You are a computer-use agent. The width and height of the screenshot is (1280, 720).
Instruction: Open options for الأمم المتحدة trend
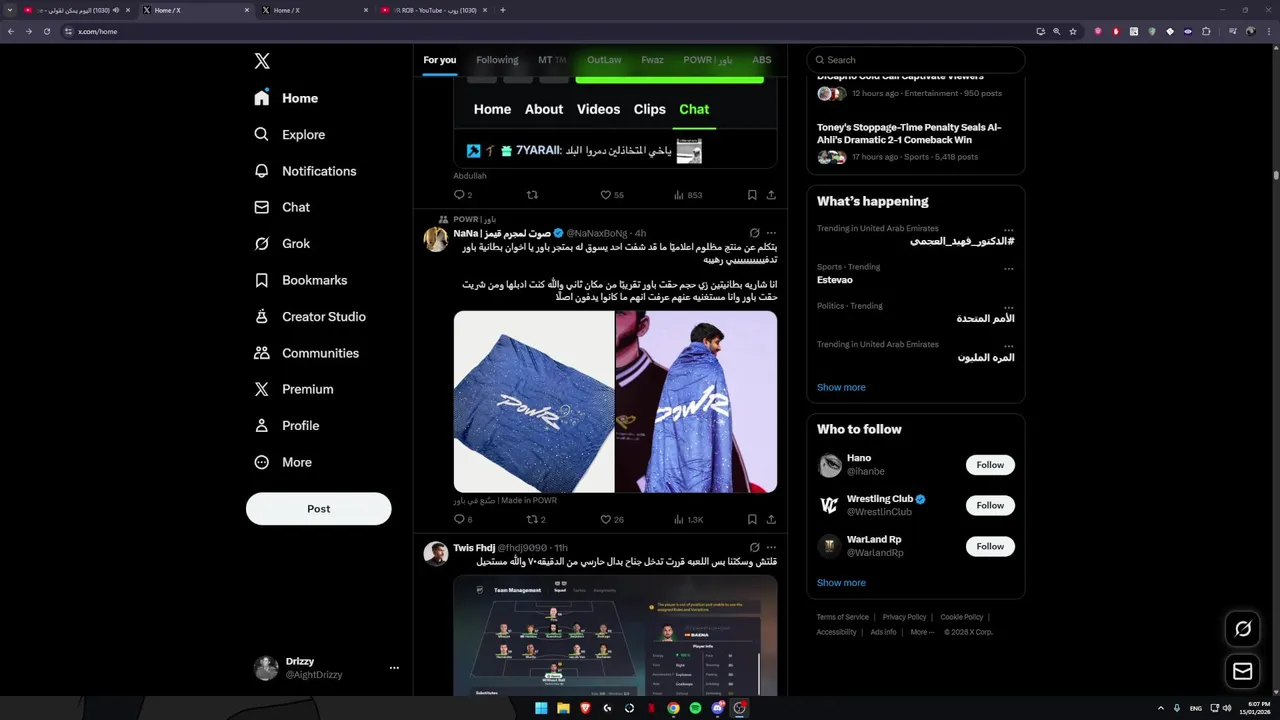pyautogui.click(x=1008, y=307)
